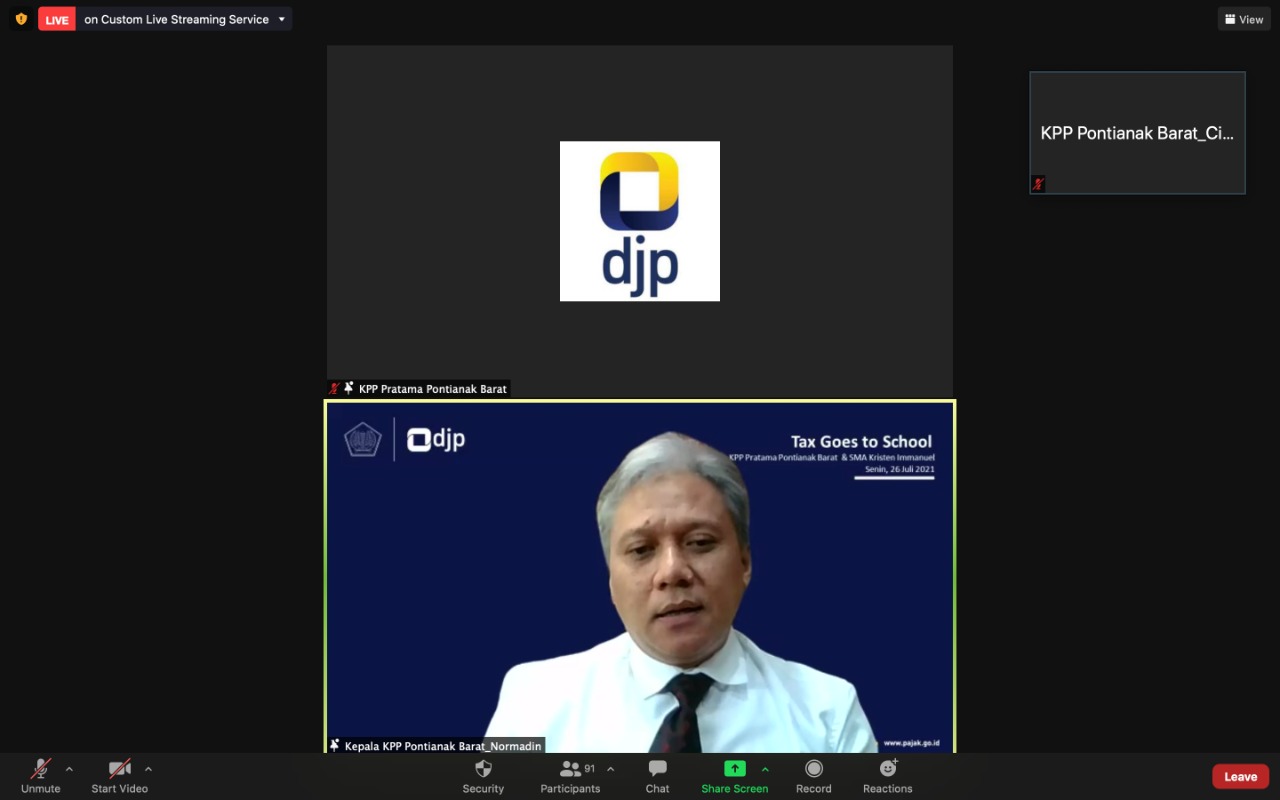Viewport: 1280px width, 800px height.
Task: Open the Security shield icon
Action: tap(483, 769)
